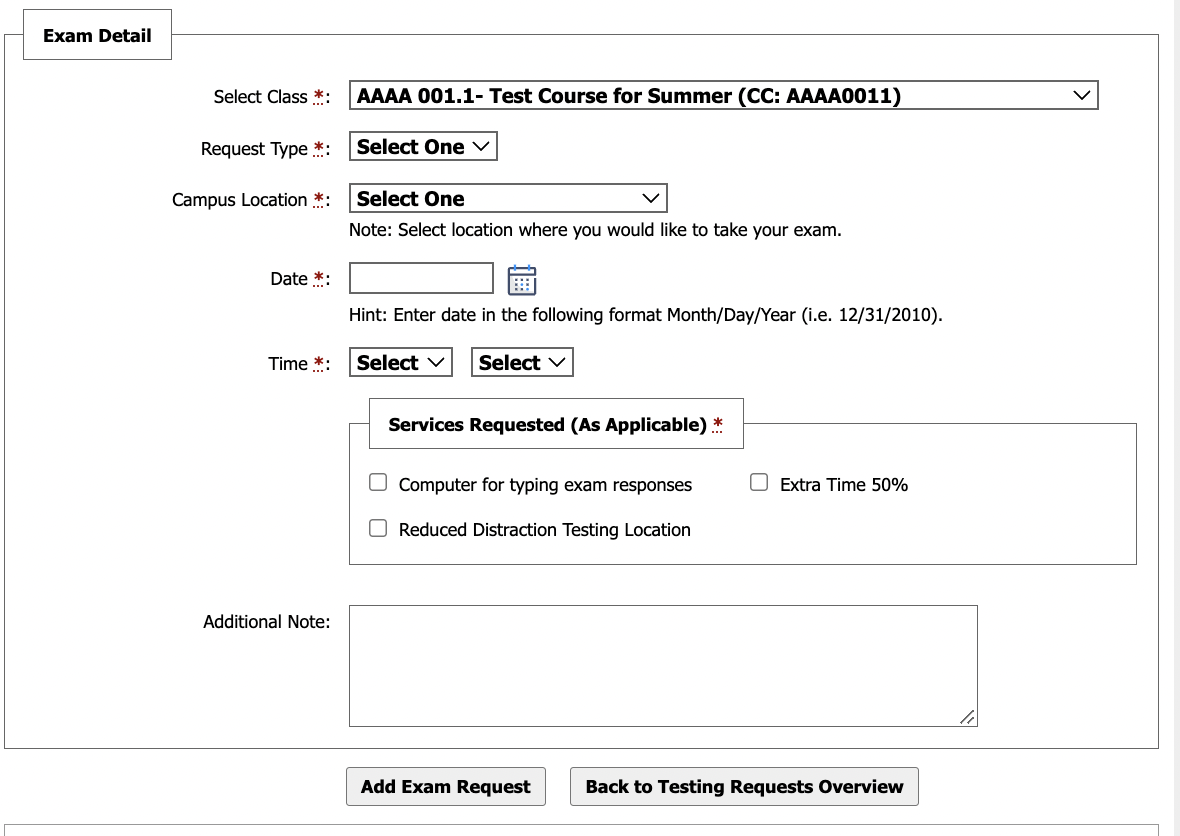This screenshot has height=836, width=1180.
Task: Enable the Extra Time 50% checkbox
Action: pos(759,482)
